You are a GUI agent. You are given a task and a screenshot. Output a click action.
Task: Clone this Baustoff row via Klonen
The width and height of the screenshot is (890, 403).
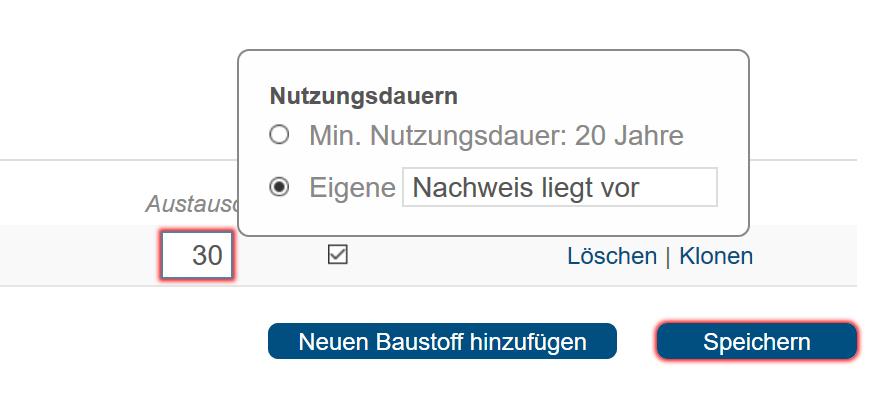(716, 256)
